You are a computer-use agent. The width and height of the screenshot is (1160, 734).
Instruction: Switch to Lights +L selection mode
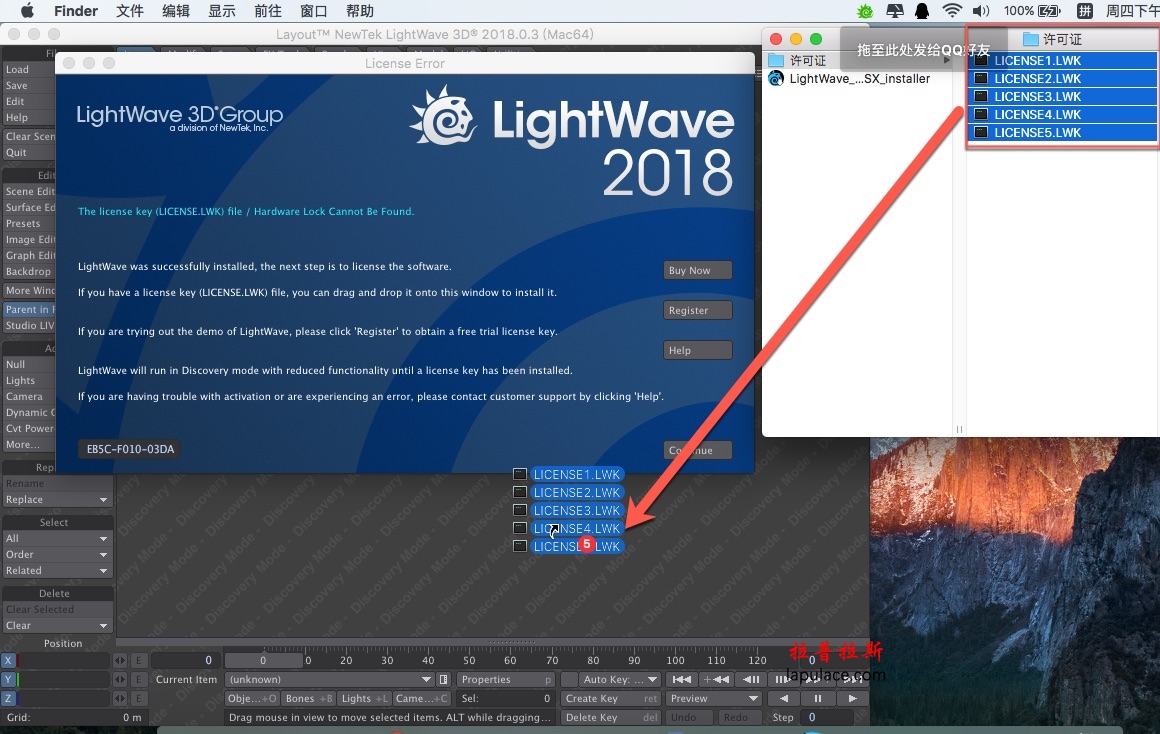click(364, 698)
